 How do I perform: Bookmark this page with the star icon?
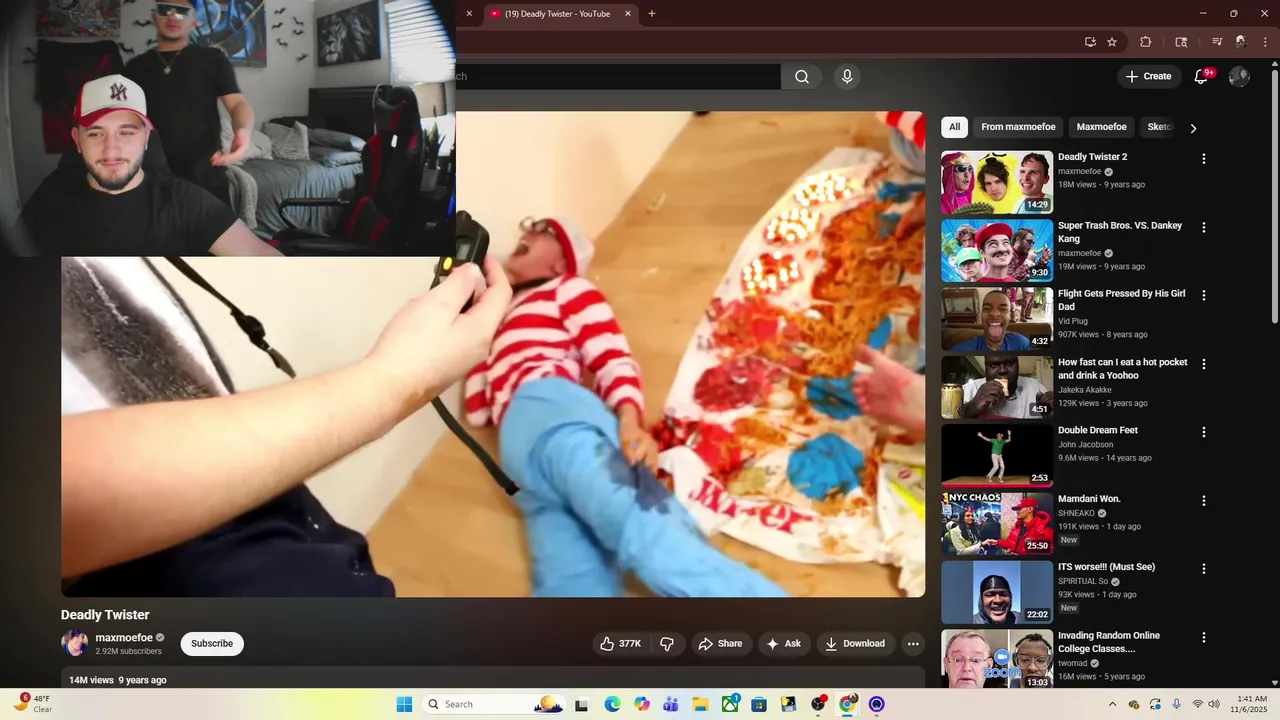pyautogui.click(x=1112, y=42)
